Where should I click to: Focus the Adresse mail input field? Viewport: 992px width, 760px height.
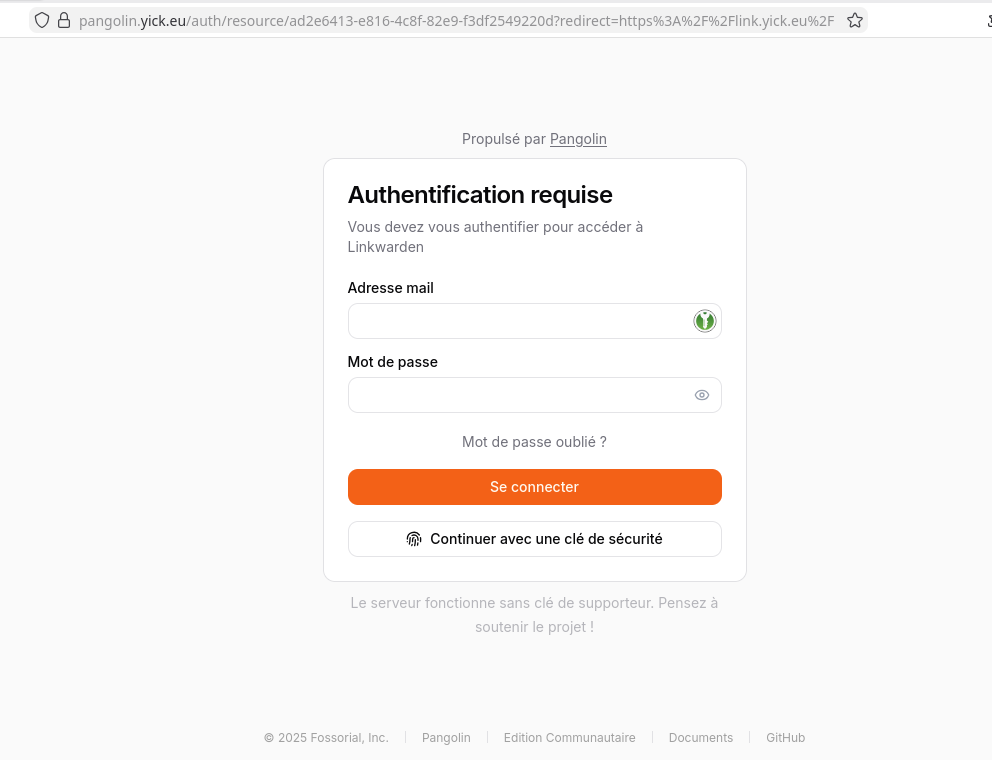[518, 321]
